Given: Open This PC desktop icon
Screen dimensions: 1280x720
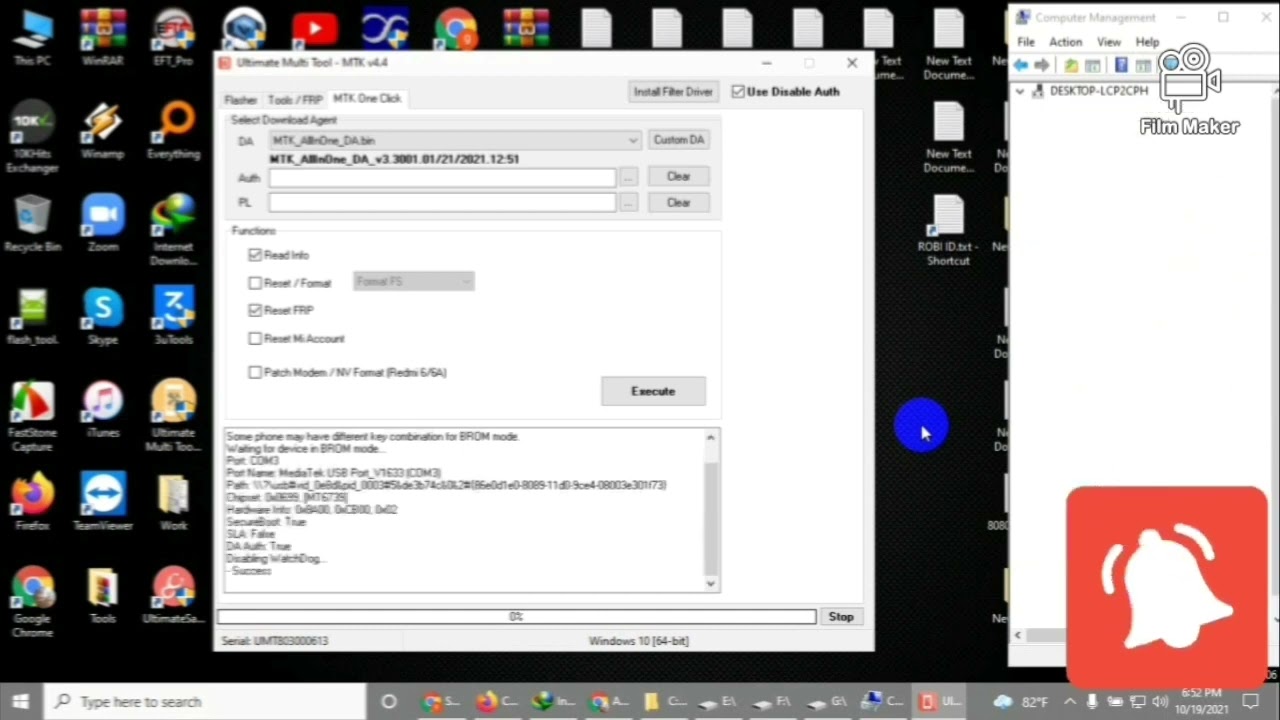Looking at the screenshot, I should point(32,37).
